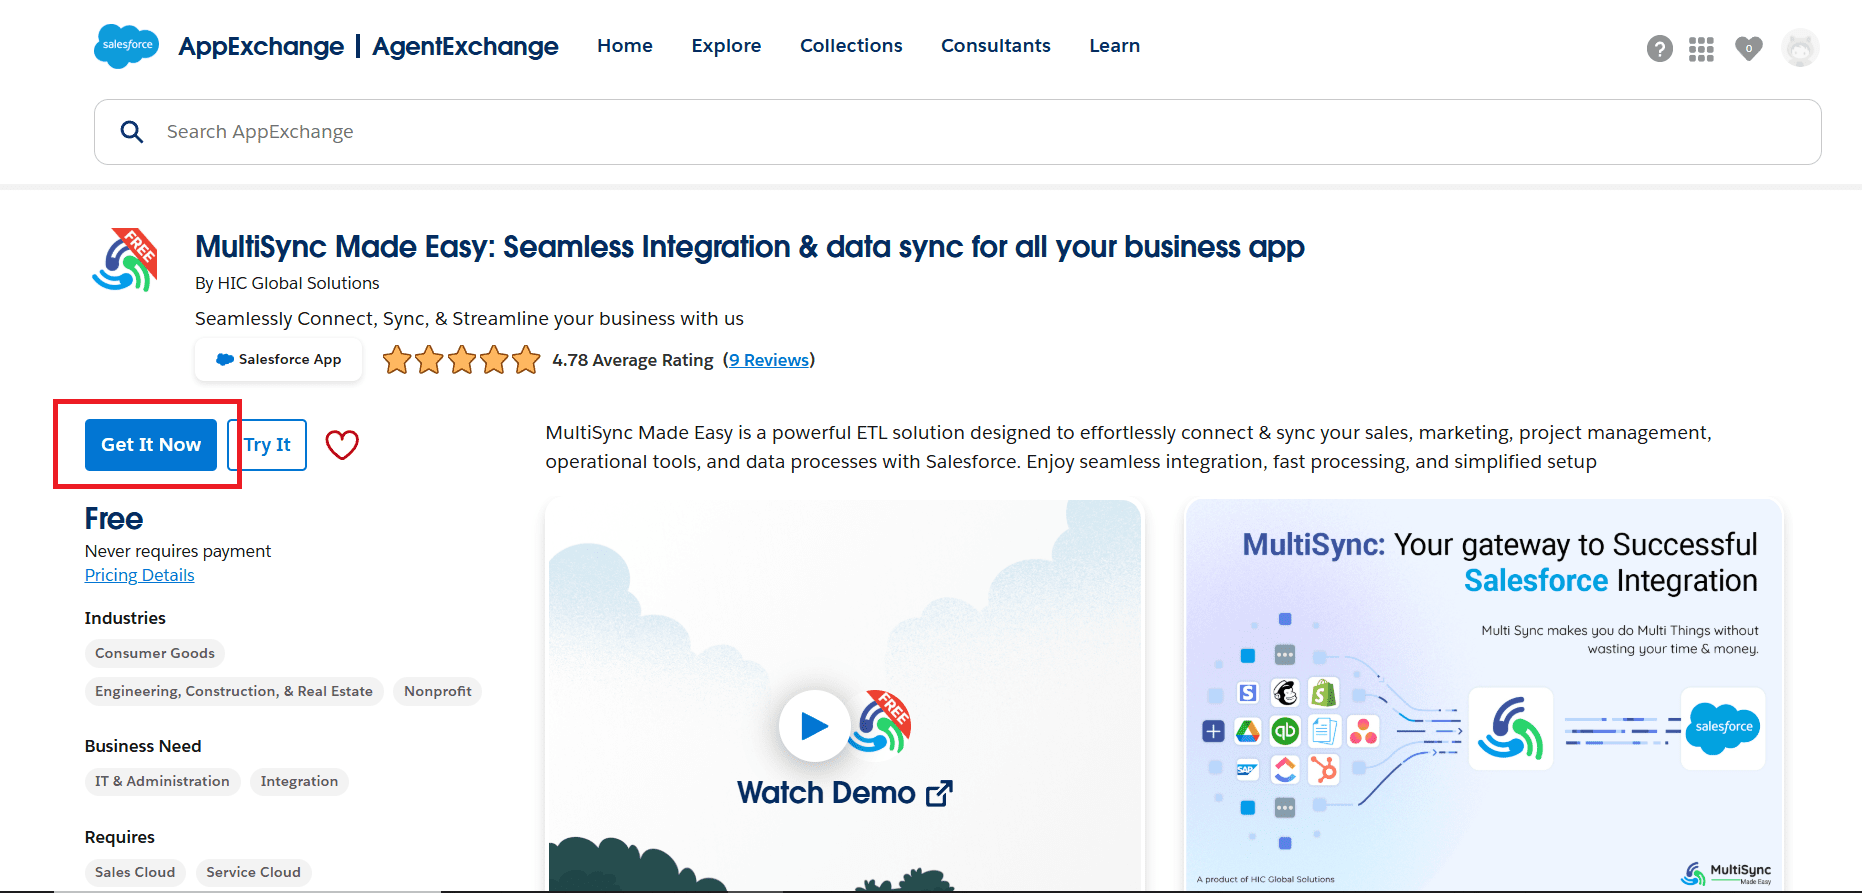Viewport: 1862px width, 893px height.
Task: Open the app launcher grid icon
Action: [x=1701, y=49]
